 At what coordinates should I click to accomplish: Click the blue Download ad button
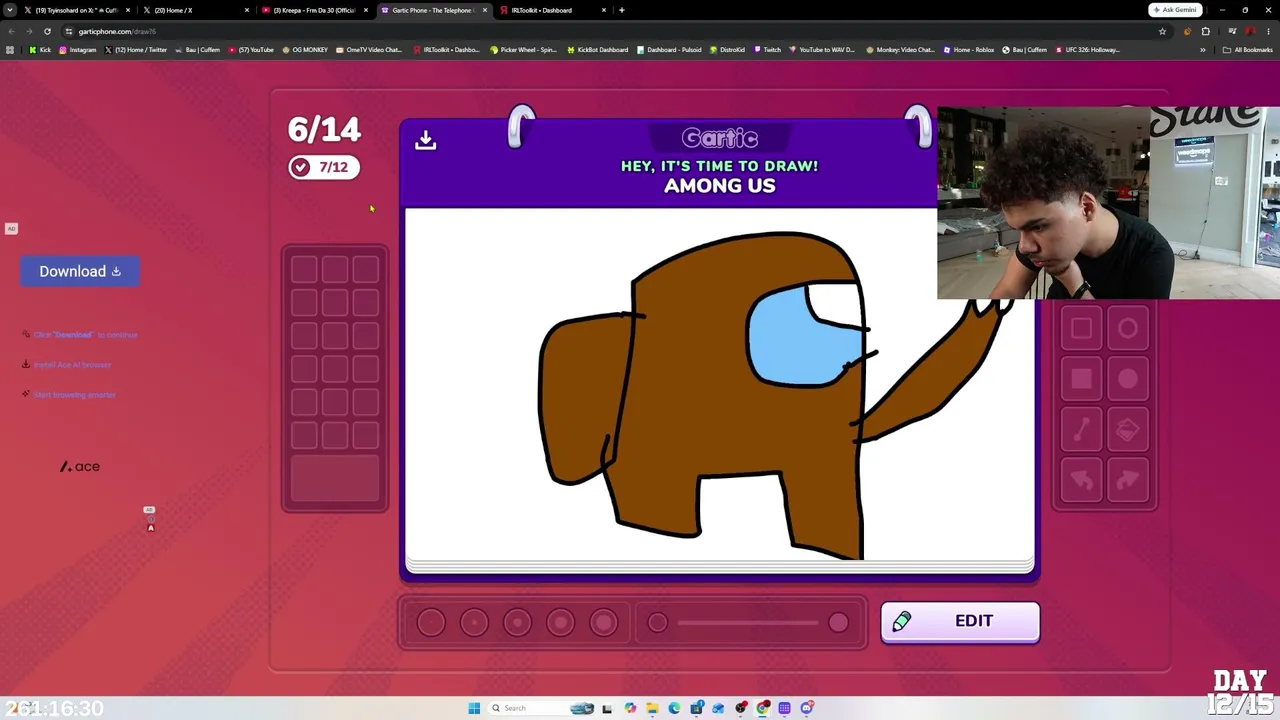[80, 272]
